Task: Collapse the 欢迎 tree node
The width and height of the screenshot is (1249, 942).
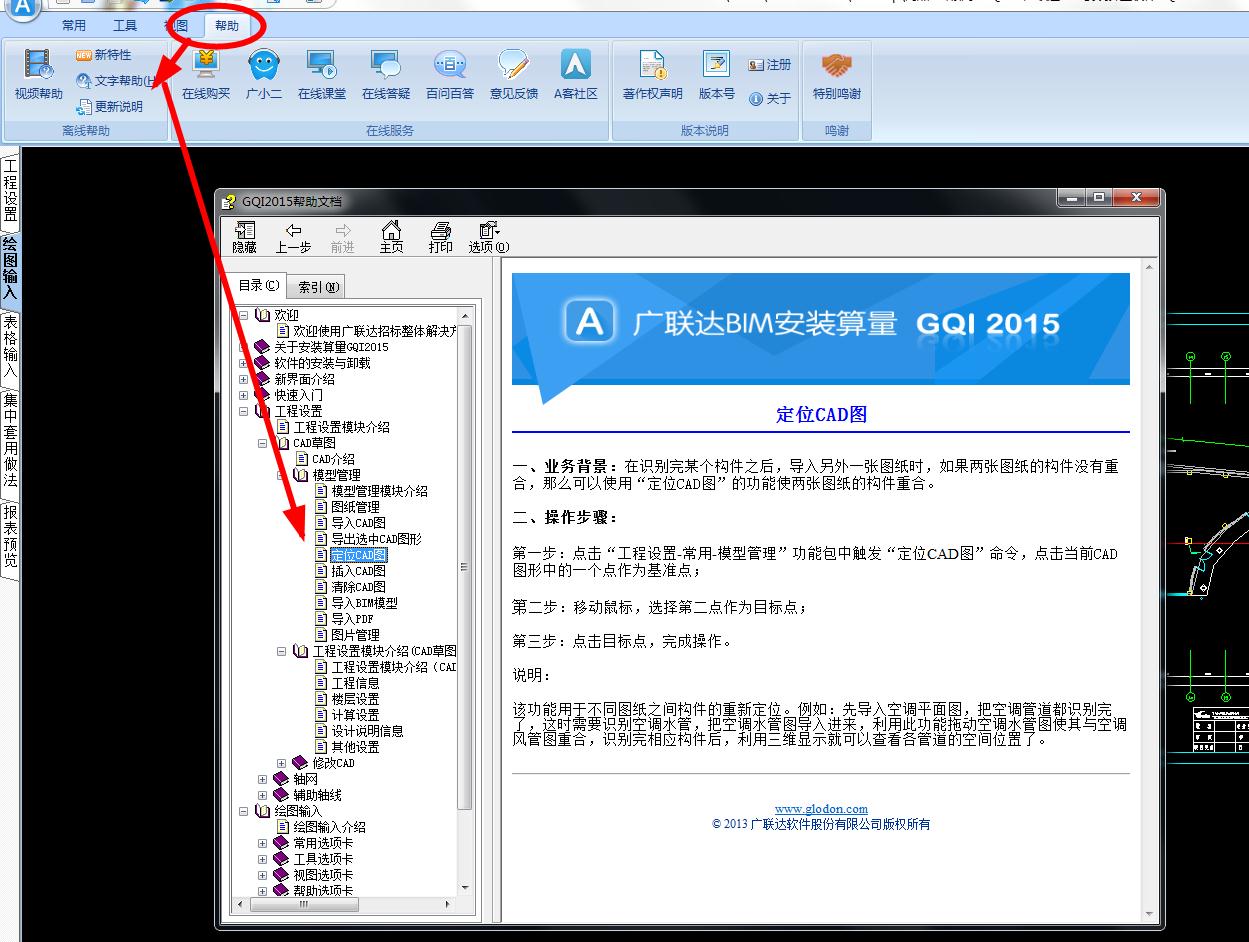Action: (243, 315)
